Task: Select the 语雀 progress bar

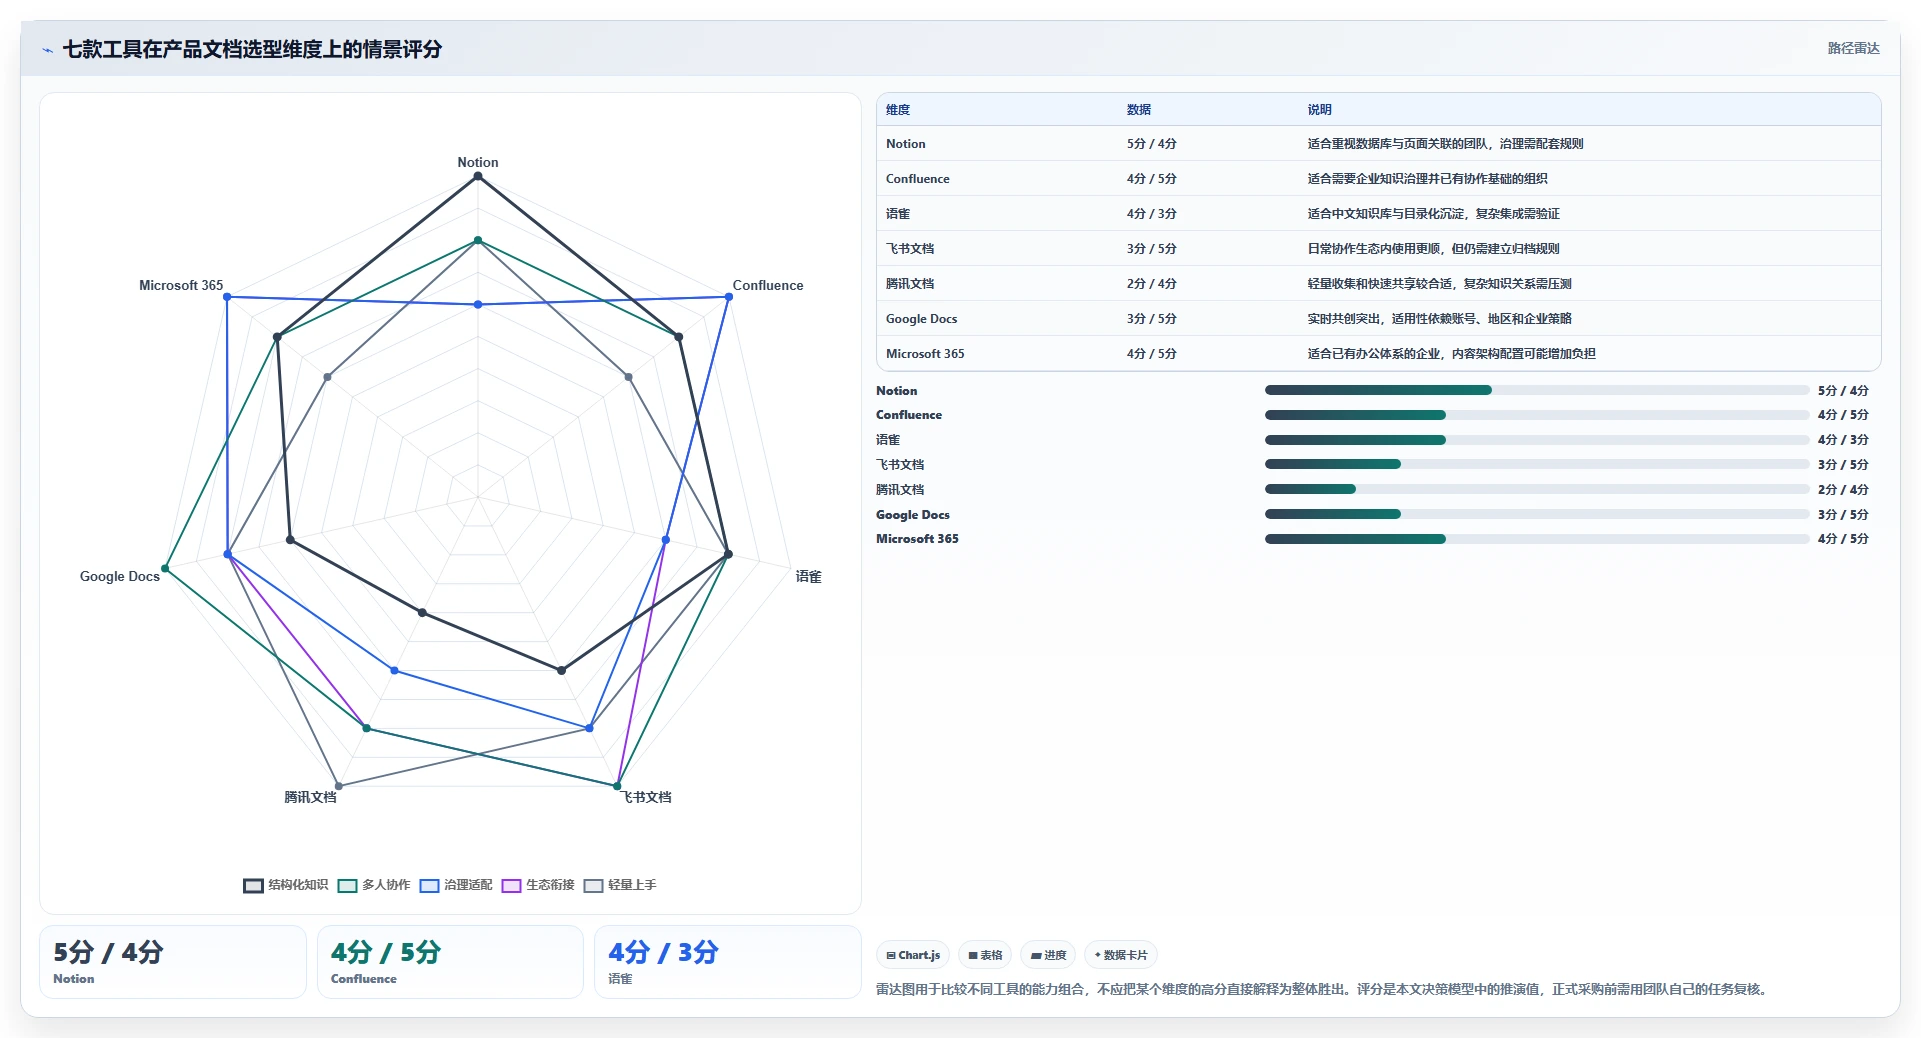Action: click(1537, 440)
